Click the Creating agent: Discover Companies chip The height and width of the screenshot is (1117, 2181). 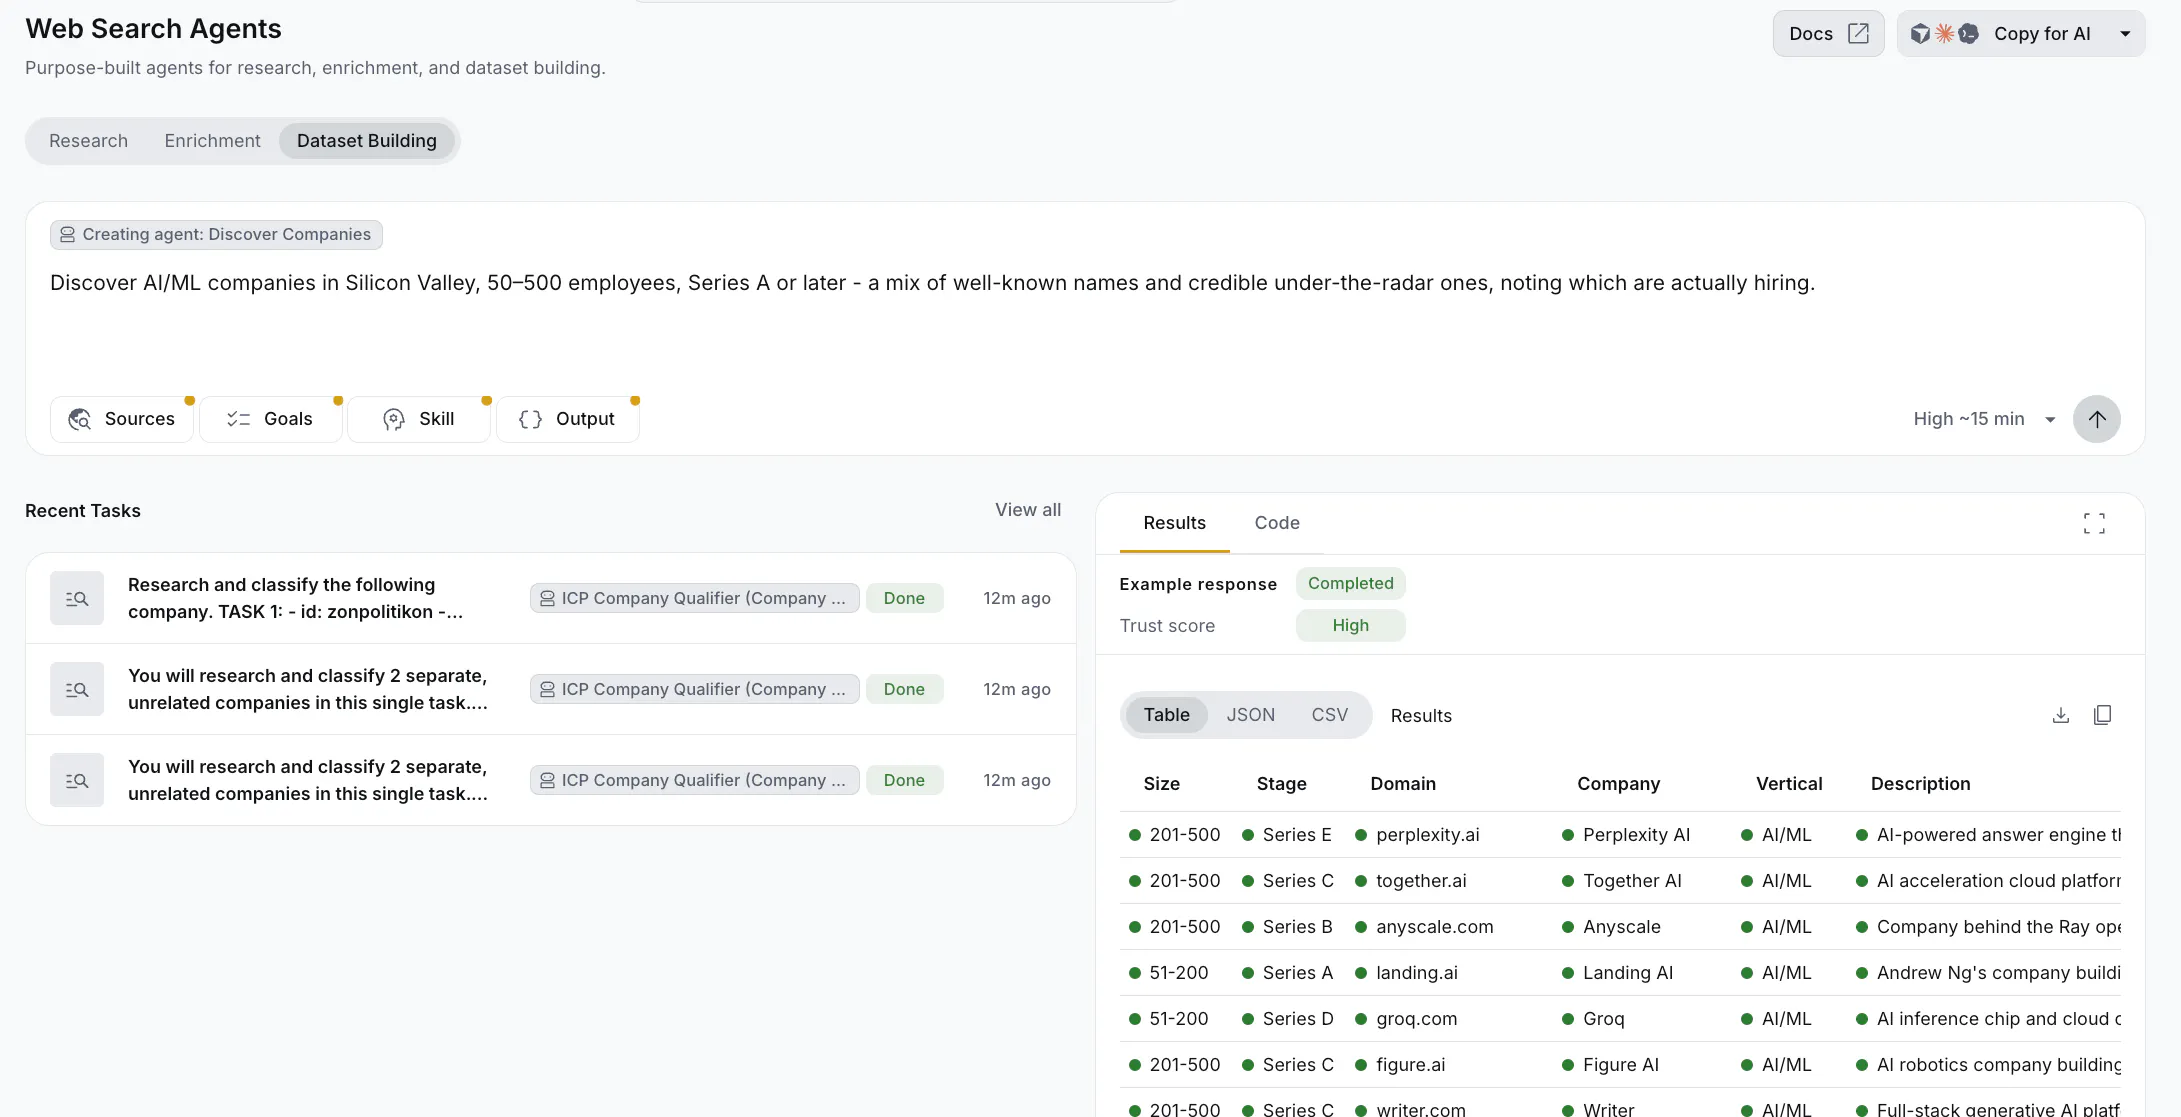coord(216,235)
